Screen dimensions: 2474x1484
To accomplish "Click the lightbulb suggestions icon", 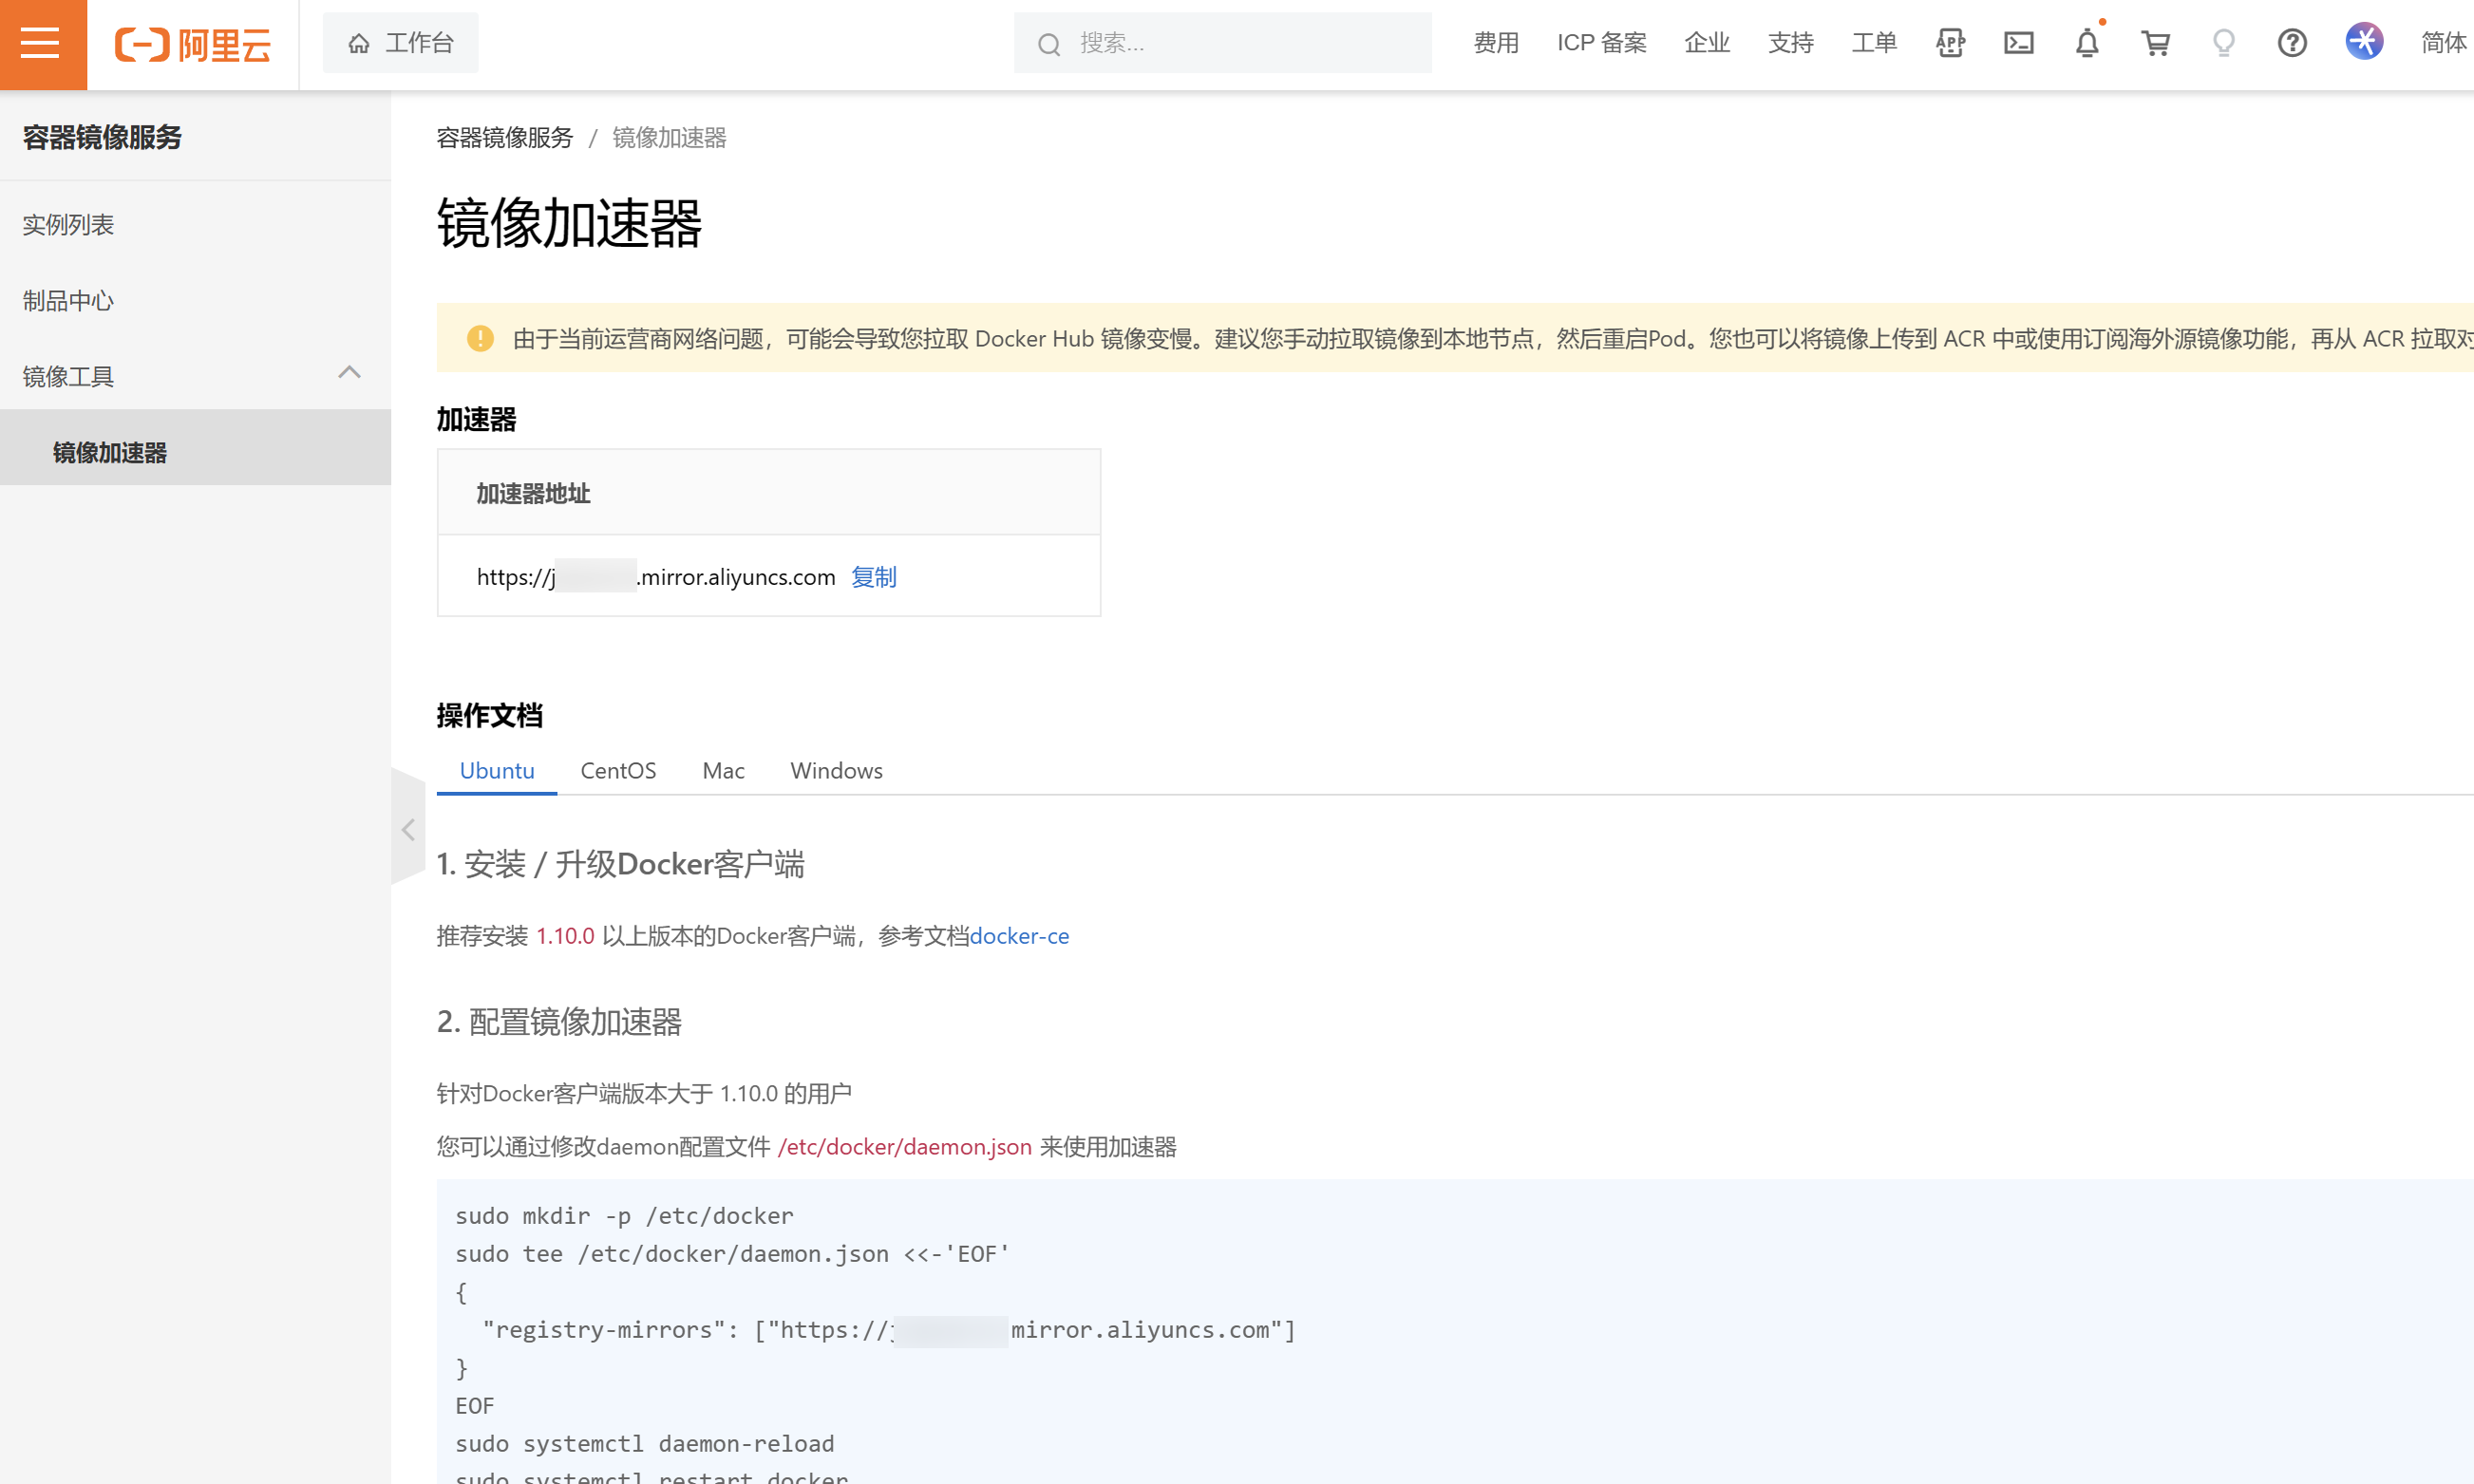I will point(2223,43).
